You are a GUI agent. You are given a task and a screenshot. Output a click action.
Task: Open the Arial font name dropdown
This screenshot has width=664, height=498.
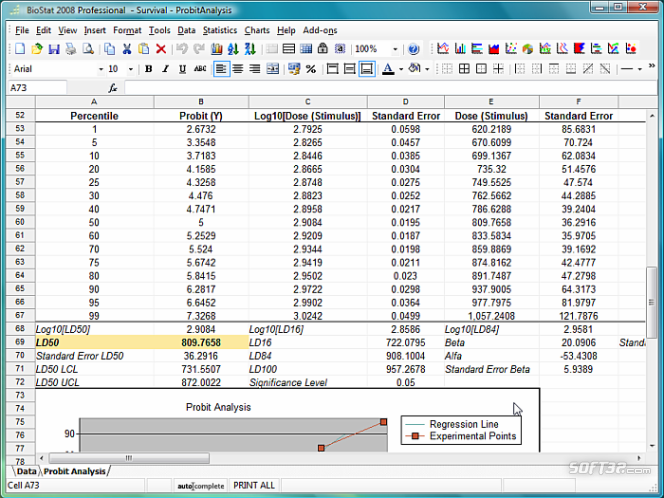101,69
